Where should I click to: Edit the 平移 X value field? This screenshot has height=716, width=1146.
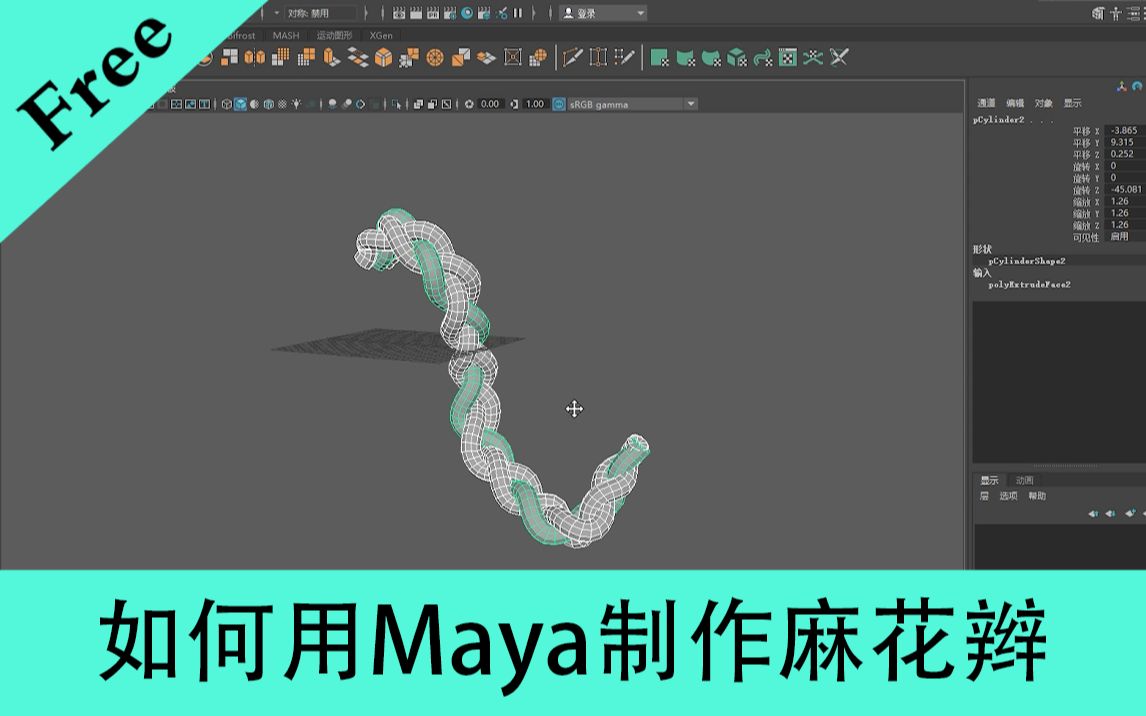[x=1123, y=131]
